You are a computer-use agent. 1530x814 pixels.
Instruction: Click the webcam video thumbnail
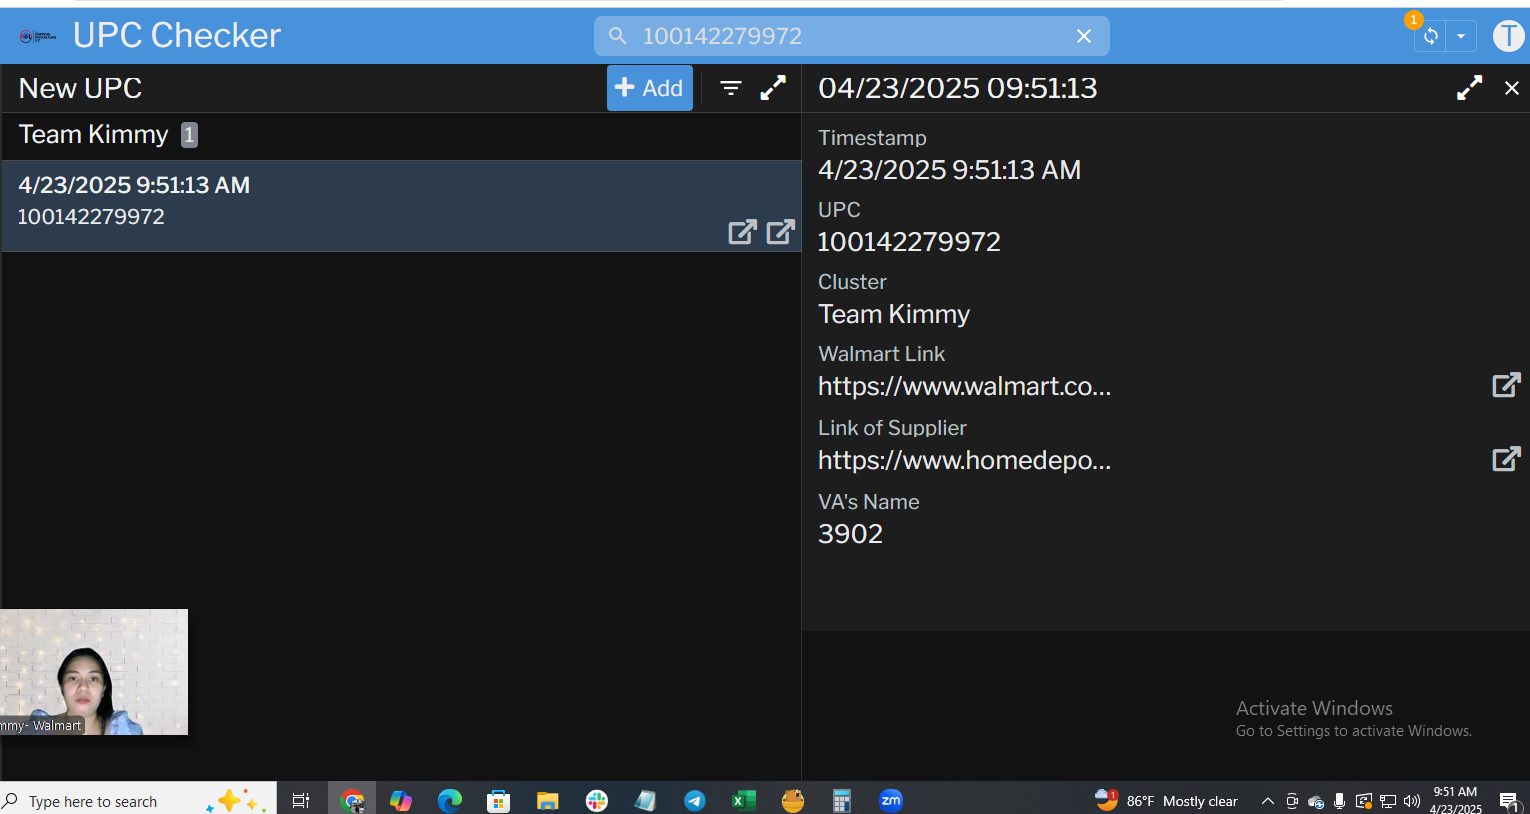coord(94,672)
